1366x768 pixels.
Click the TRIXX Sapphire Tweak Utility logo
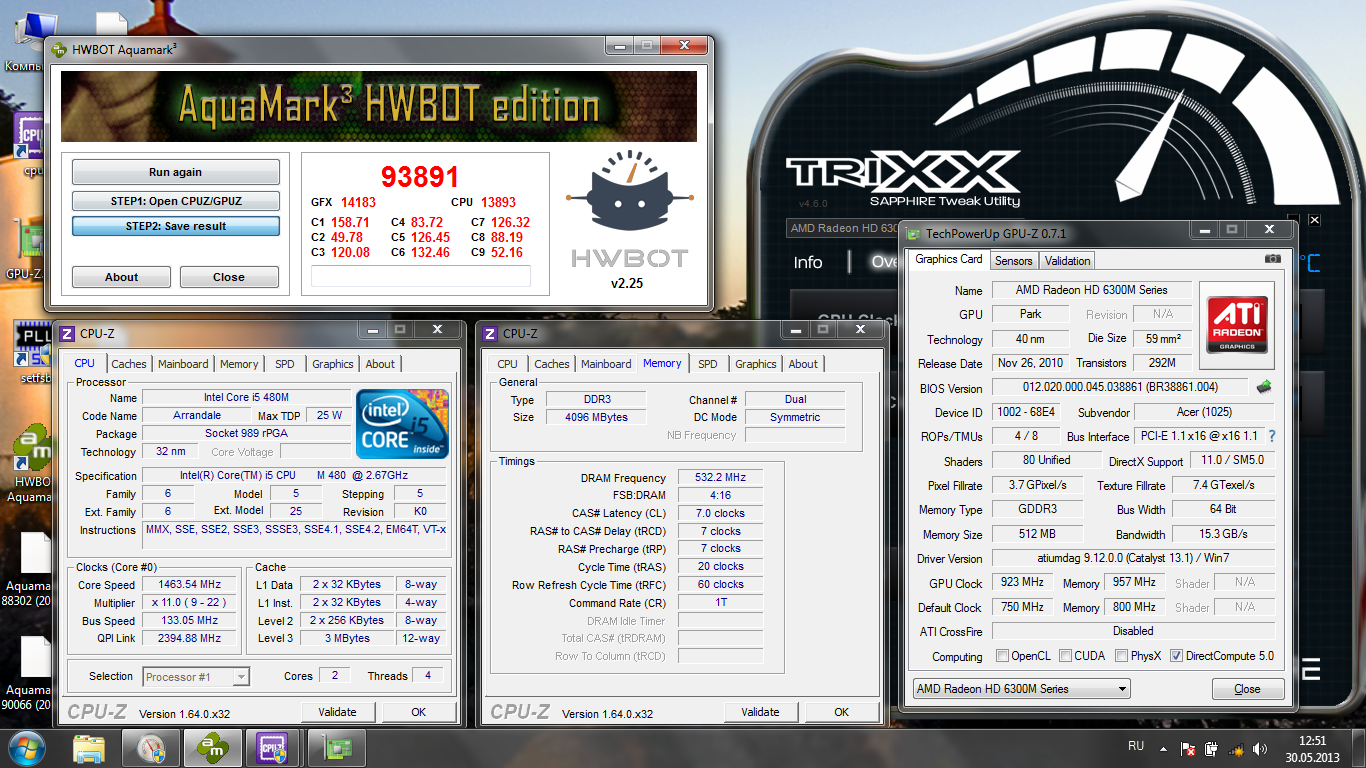(903, 178)
